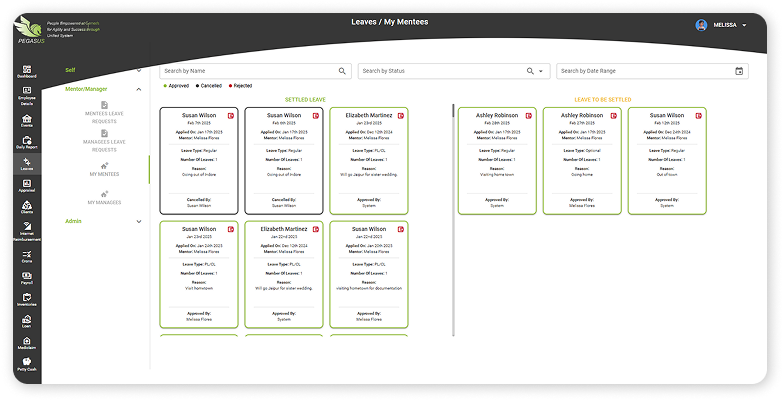Screen dimensions: 784x401
Task: Click Melissa's profile avatar
Action: click(x=702, y=25)
